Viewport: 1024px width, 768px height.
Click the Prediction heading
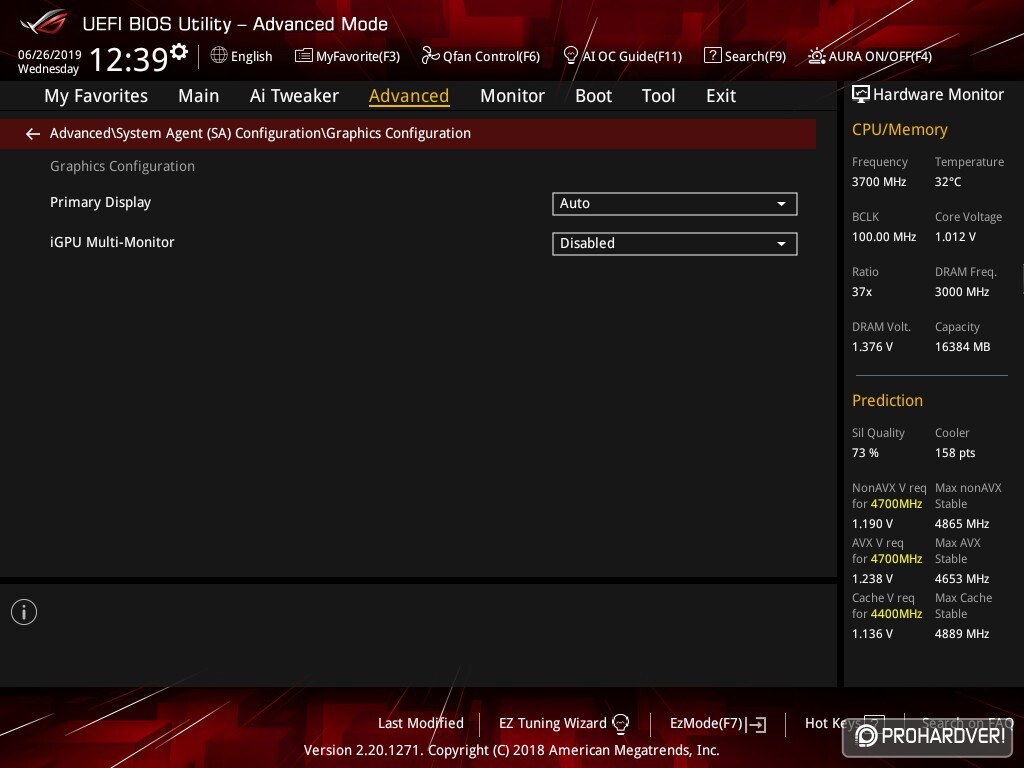coord(887,400)
